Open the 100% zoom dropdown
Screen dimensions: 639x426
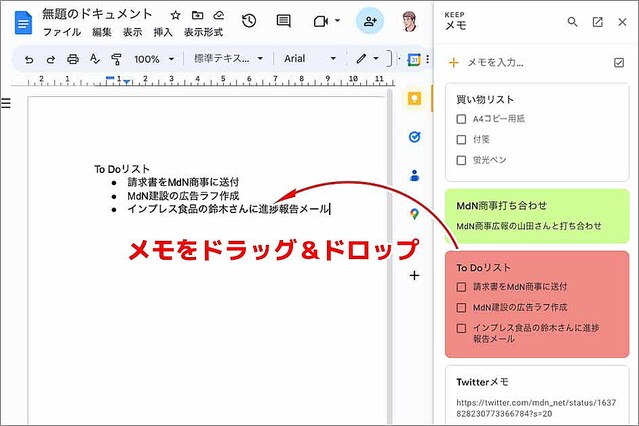click(154, 59)
